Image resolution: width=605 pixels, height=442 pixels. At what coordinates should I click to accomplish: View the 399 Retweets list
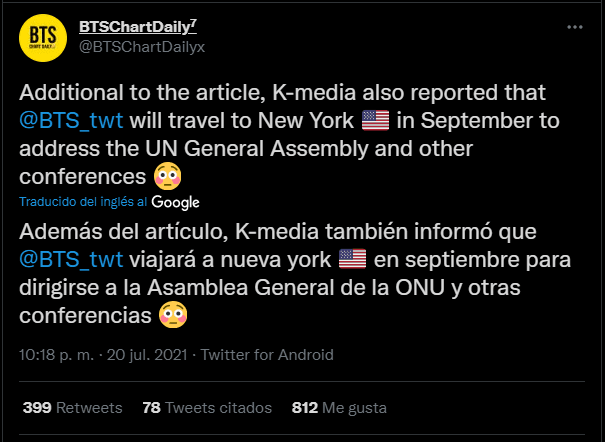coord(72,408)
